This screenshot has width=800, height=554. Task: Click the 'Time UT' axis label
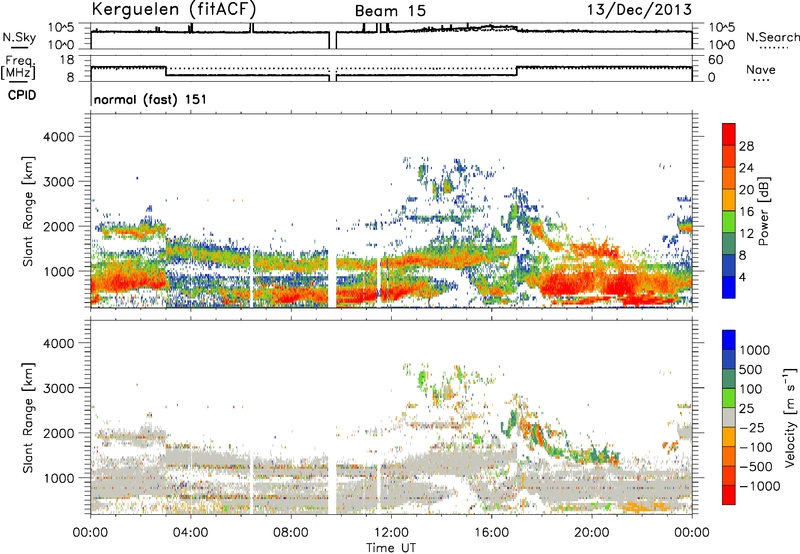(x=391, y=548)
